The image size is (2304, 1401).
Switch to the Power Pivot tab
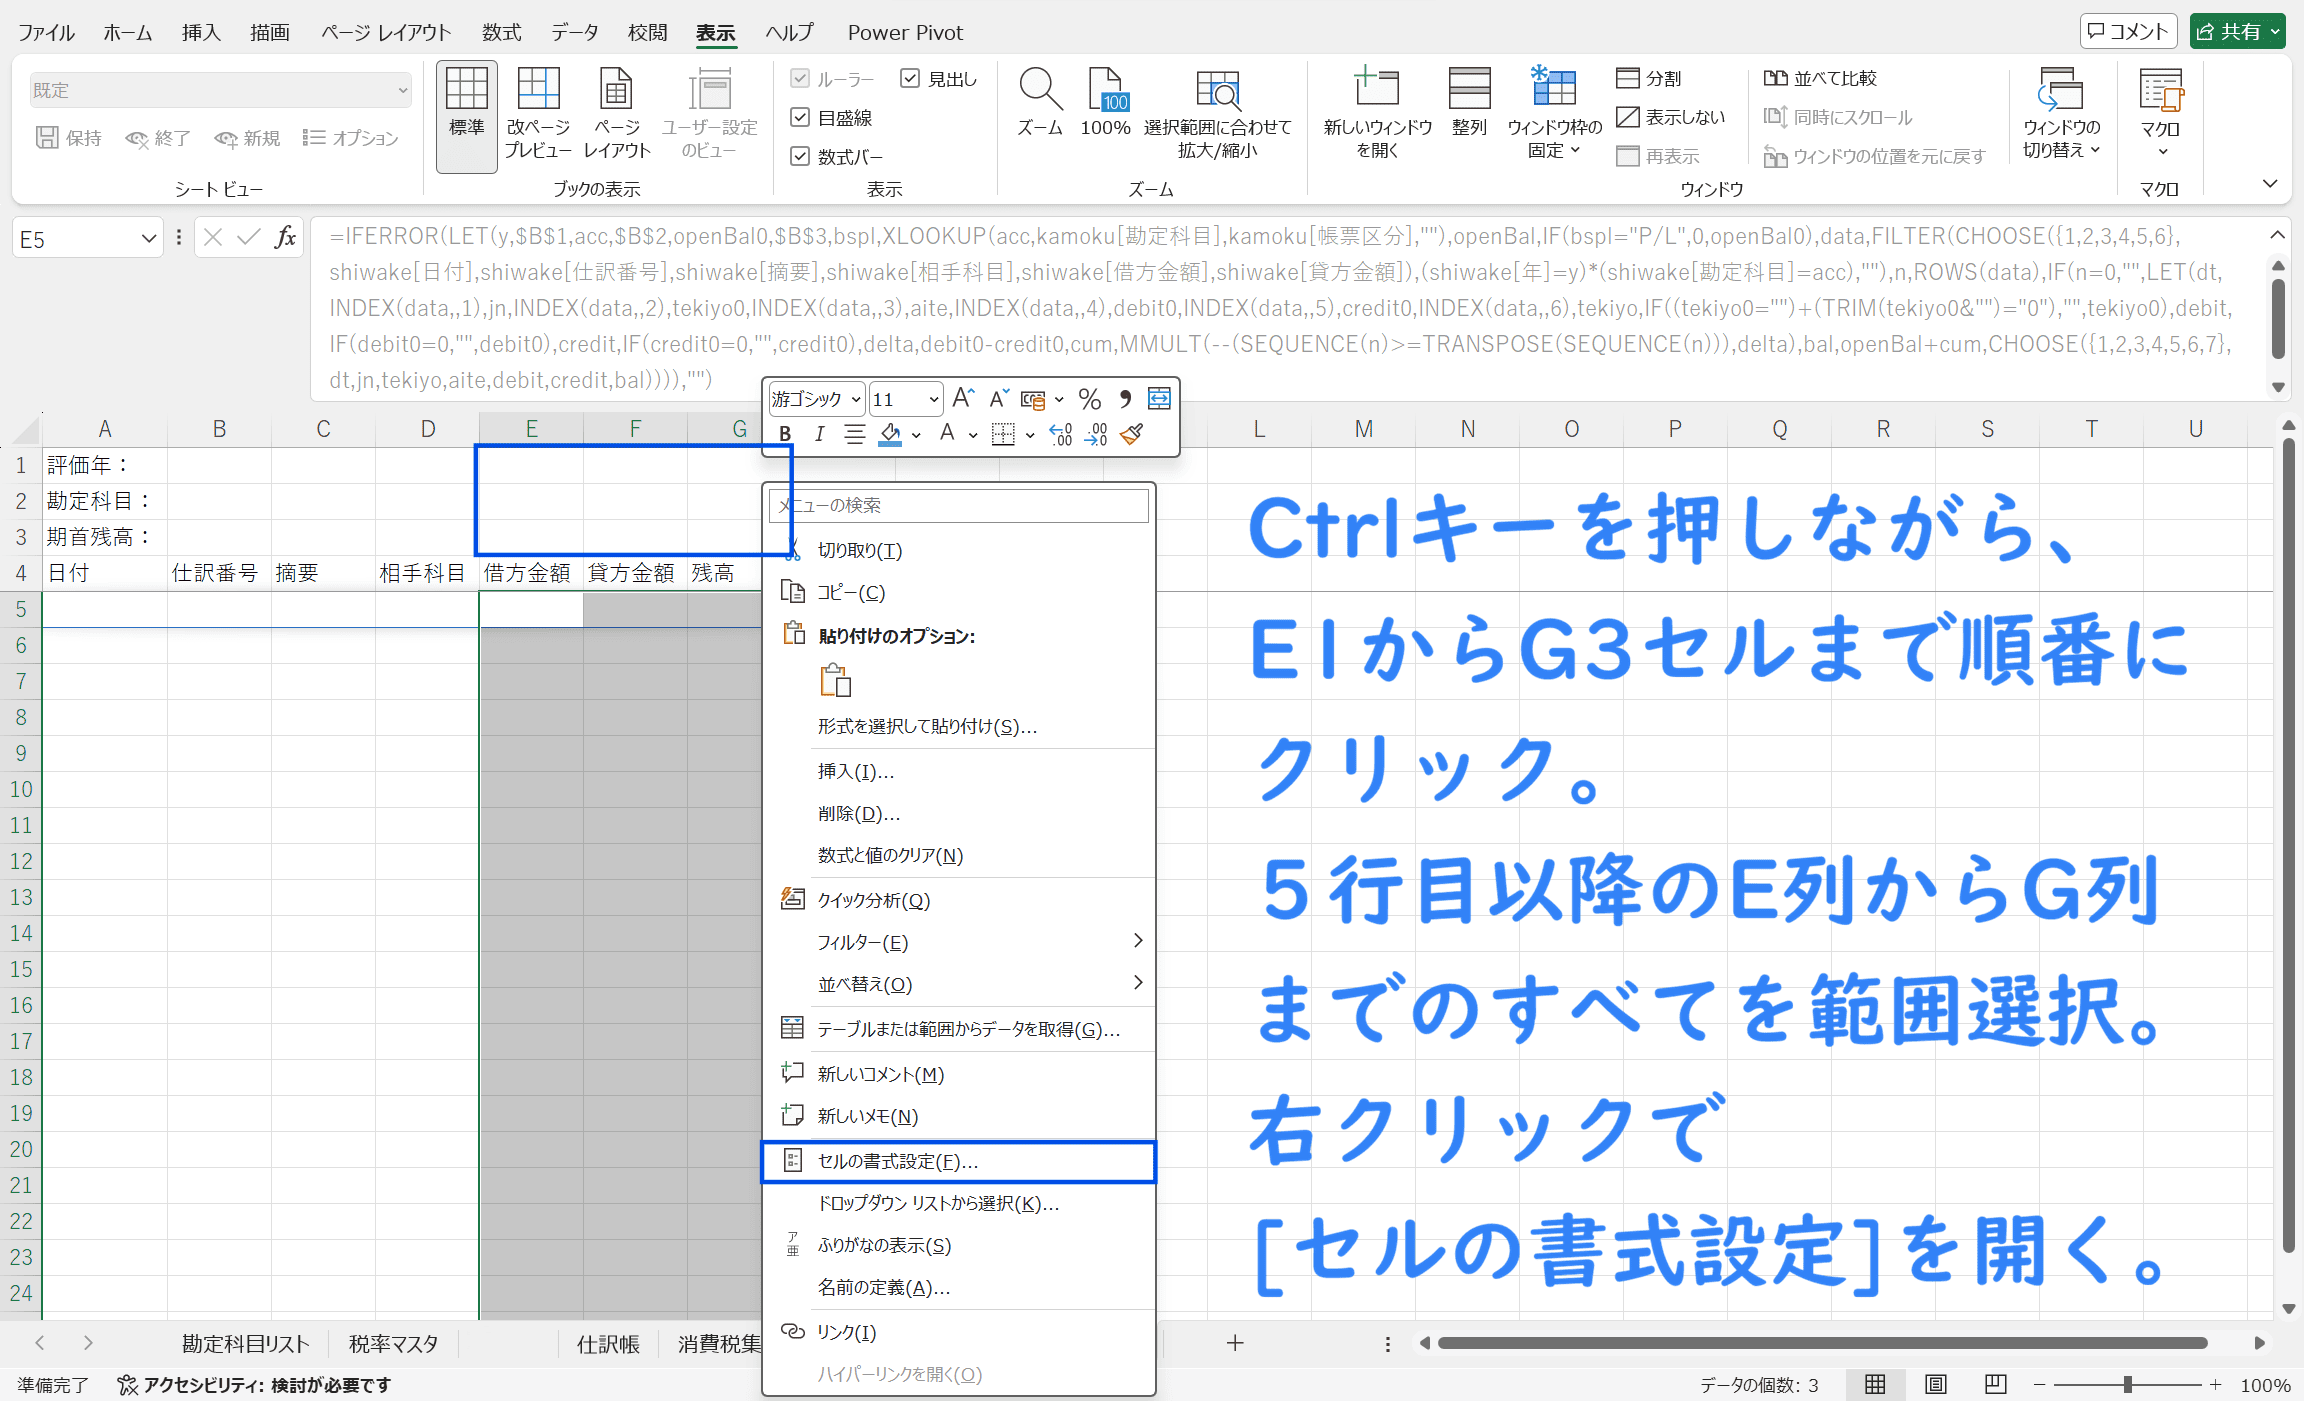905,32
